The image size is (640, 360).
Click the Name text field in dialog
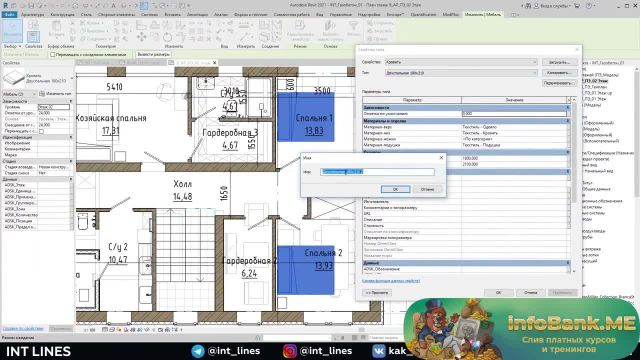pyautogui.click(x=377, y=172)
